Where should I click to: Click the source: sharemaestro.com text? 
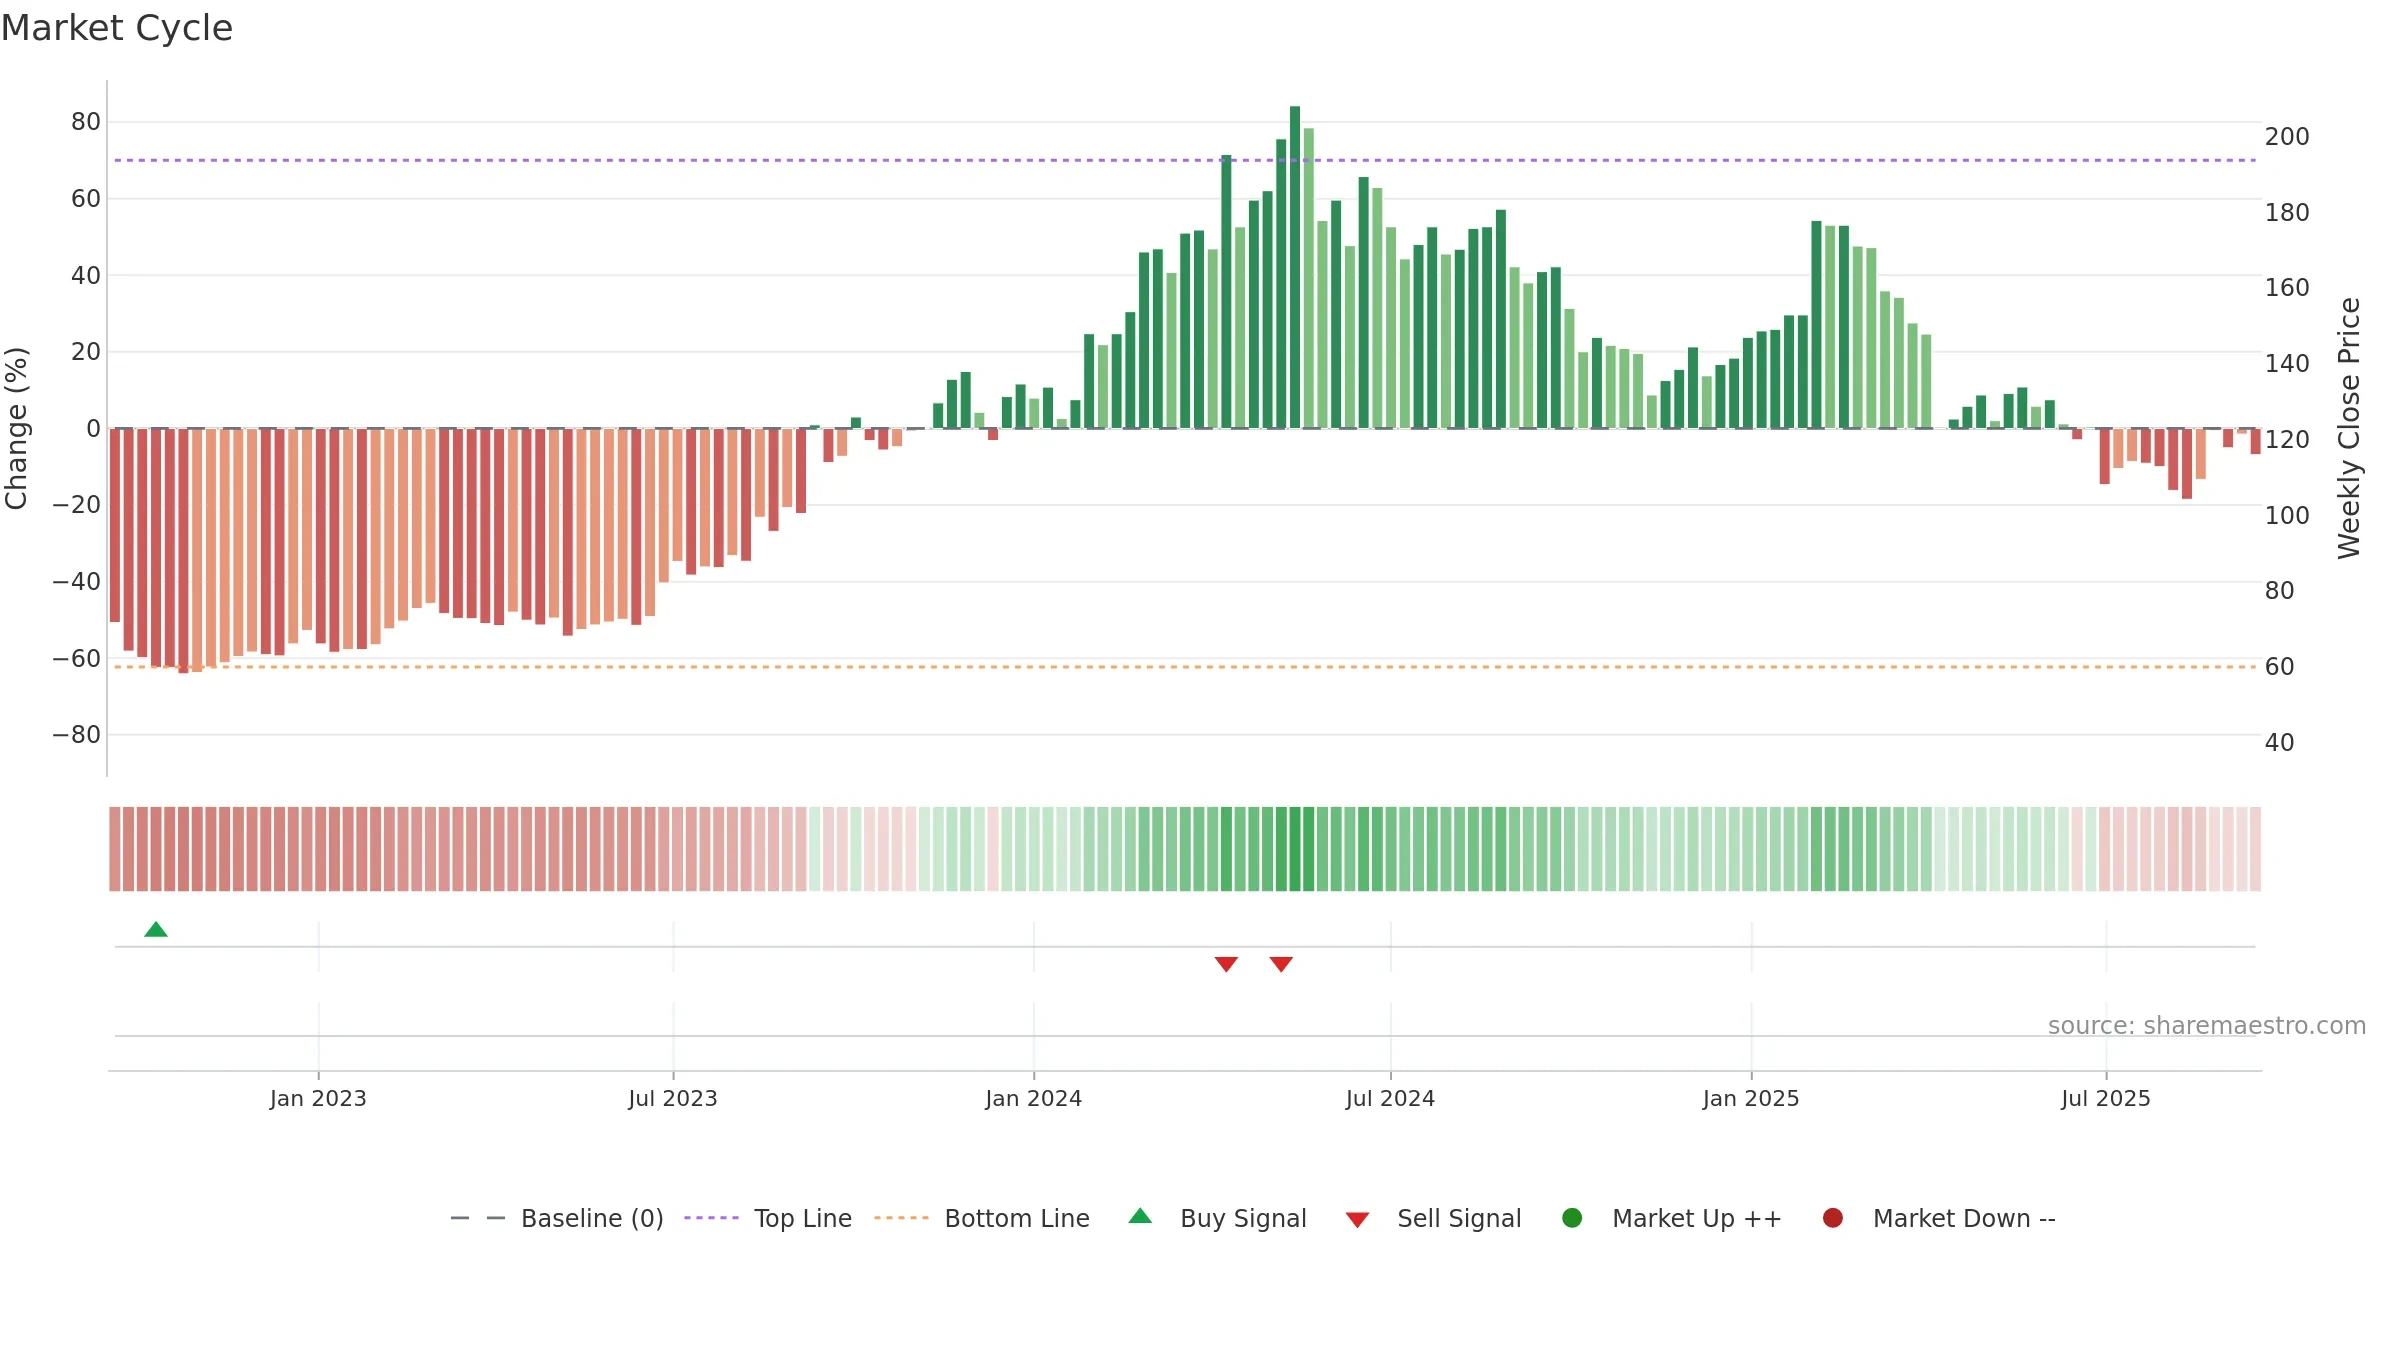2207,1026
